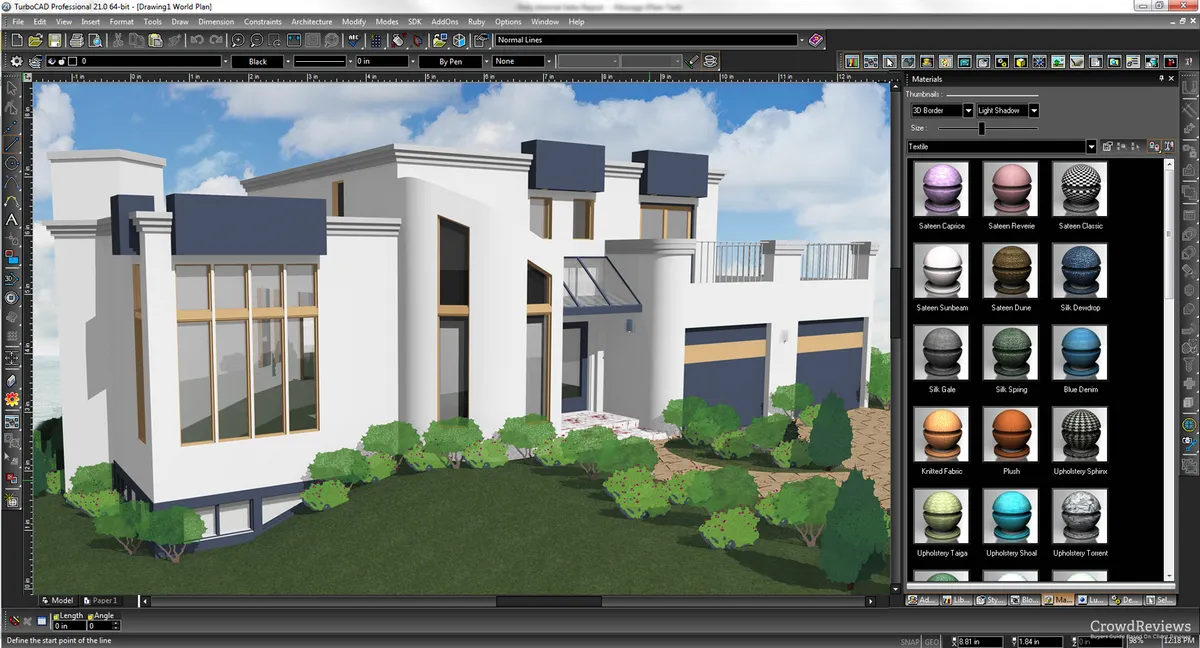1200x648 pixels.
Task: Open the Black pen color dropdown
Action: (x=288, y=62)
